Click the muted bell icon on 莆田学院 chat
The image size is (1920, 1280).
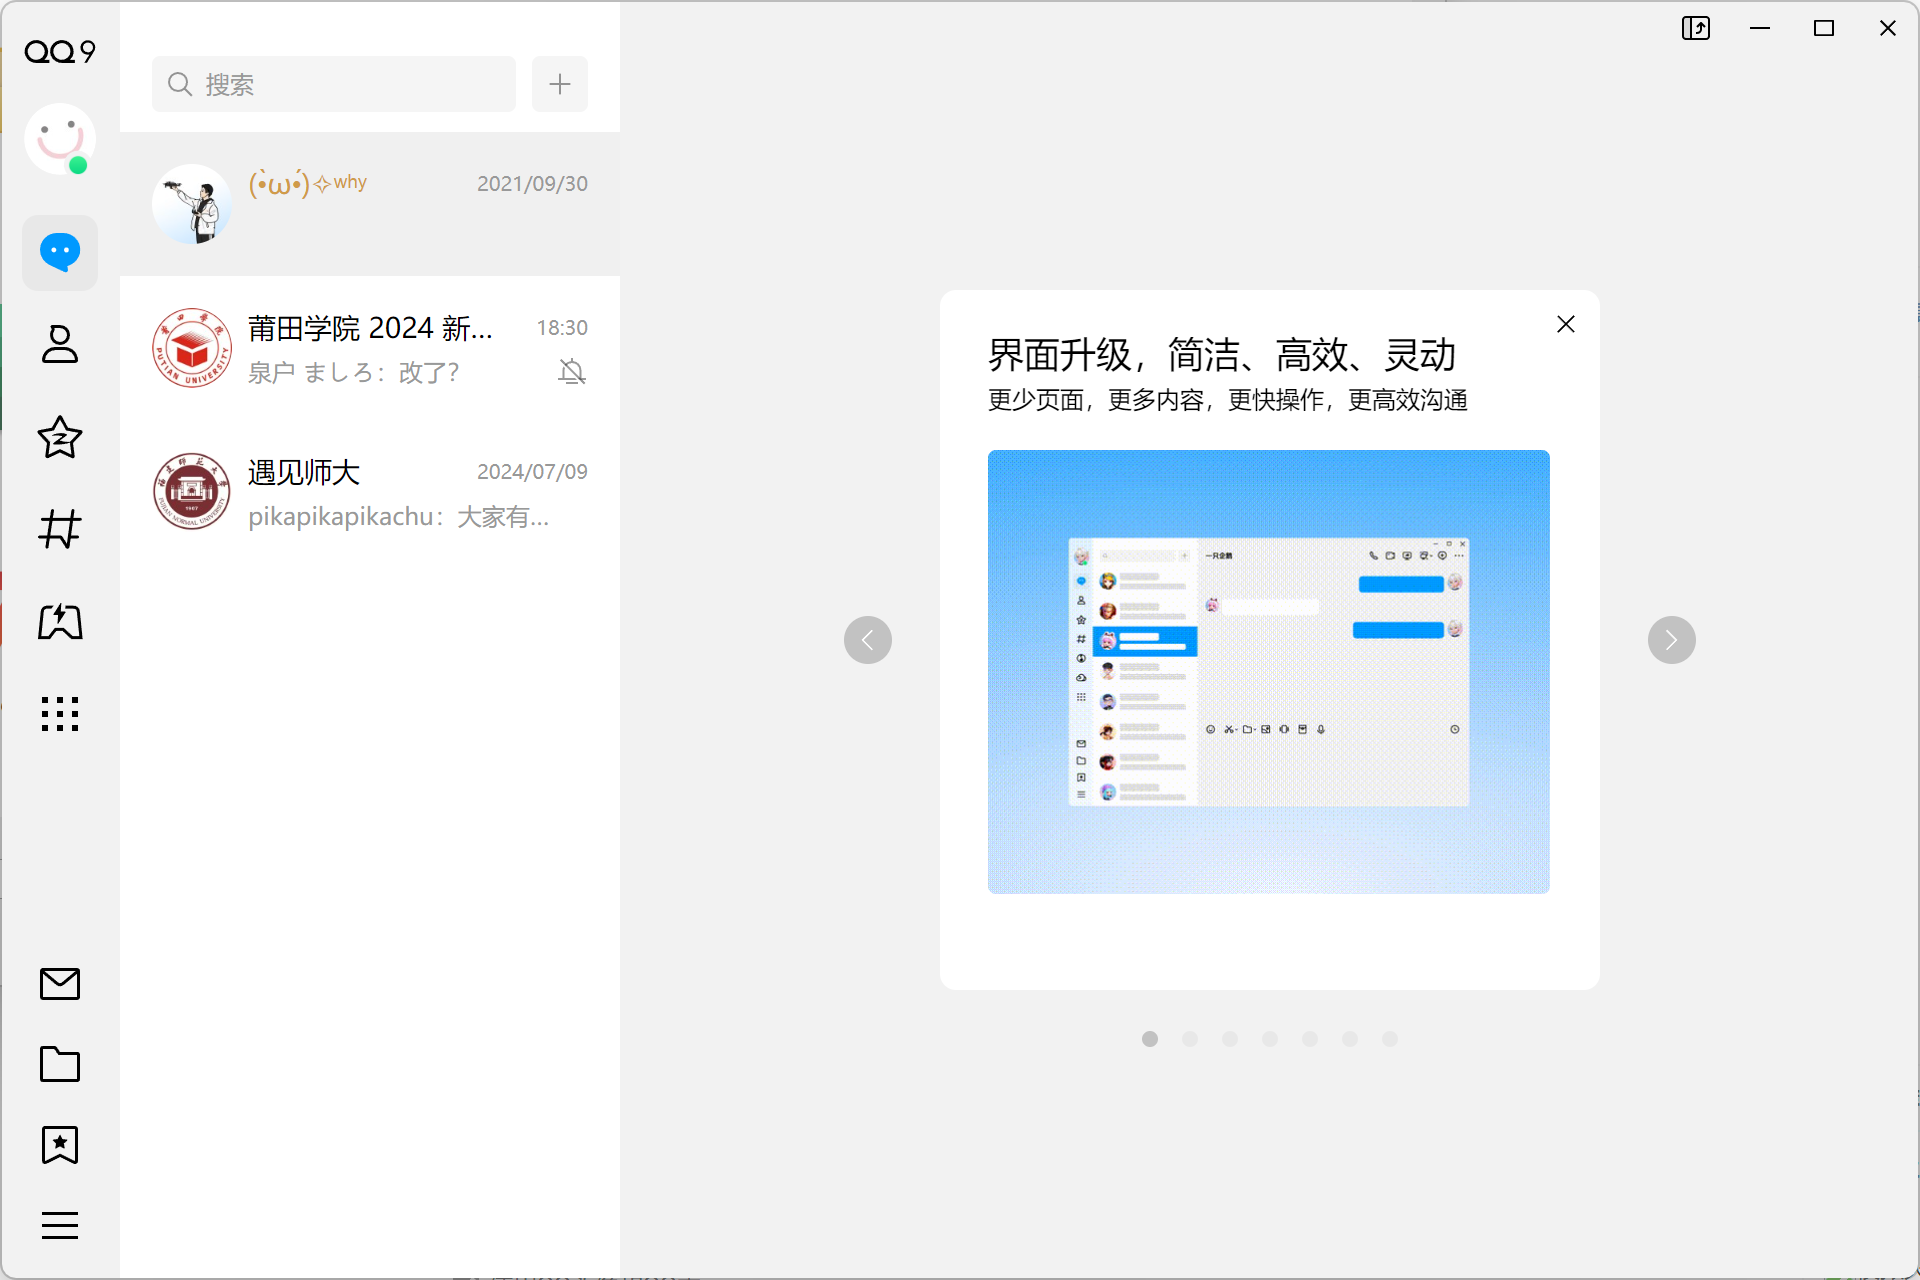572,372
